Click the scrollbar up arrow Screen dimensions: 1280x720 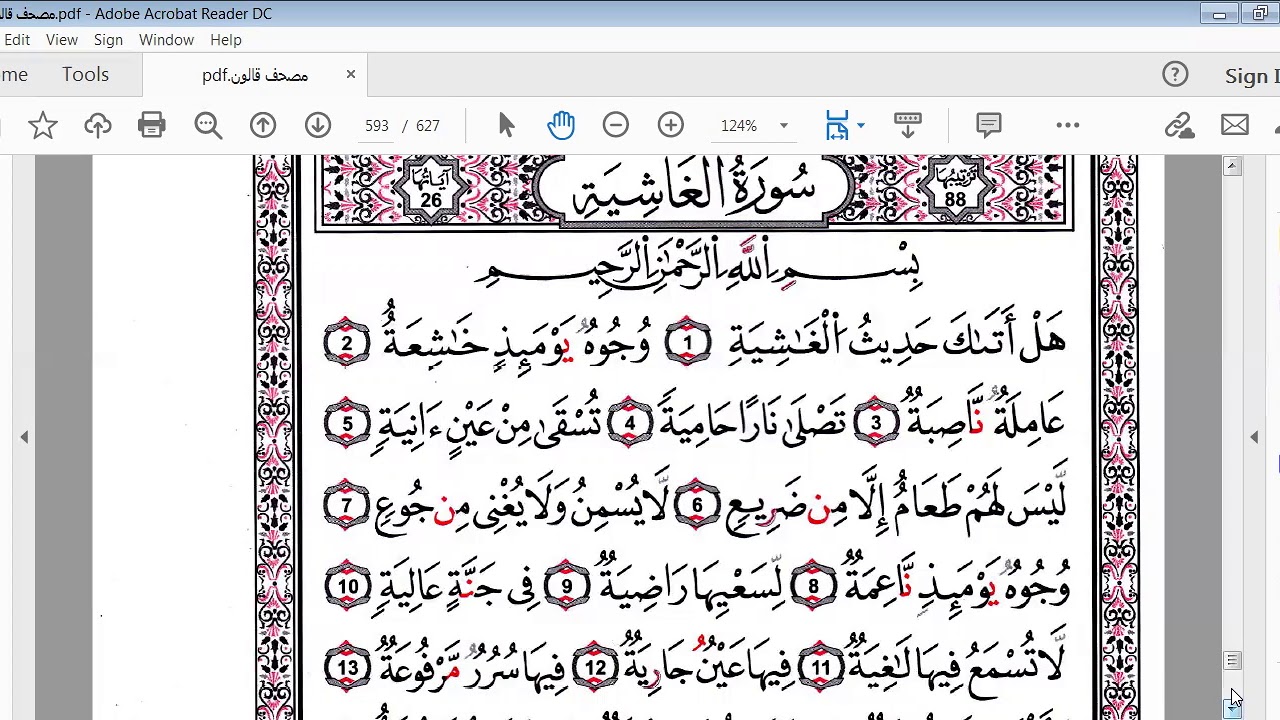[x=1232, y=166]
